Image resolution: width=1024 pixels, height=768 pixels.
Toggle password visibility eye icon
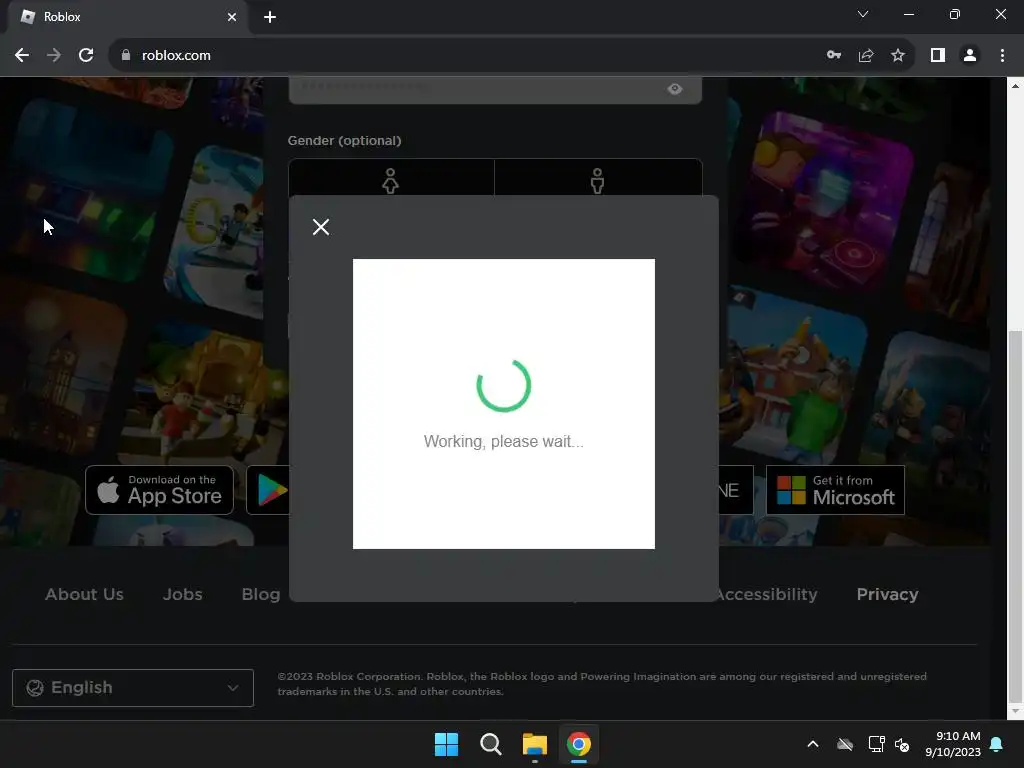pos(675,89)
